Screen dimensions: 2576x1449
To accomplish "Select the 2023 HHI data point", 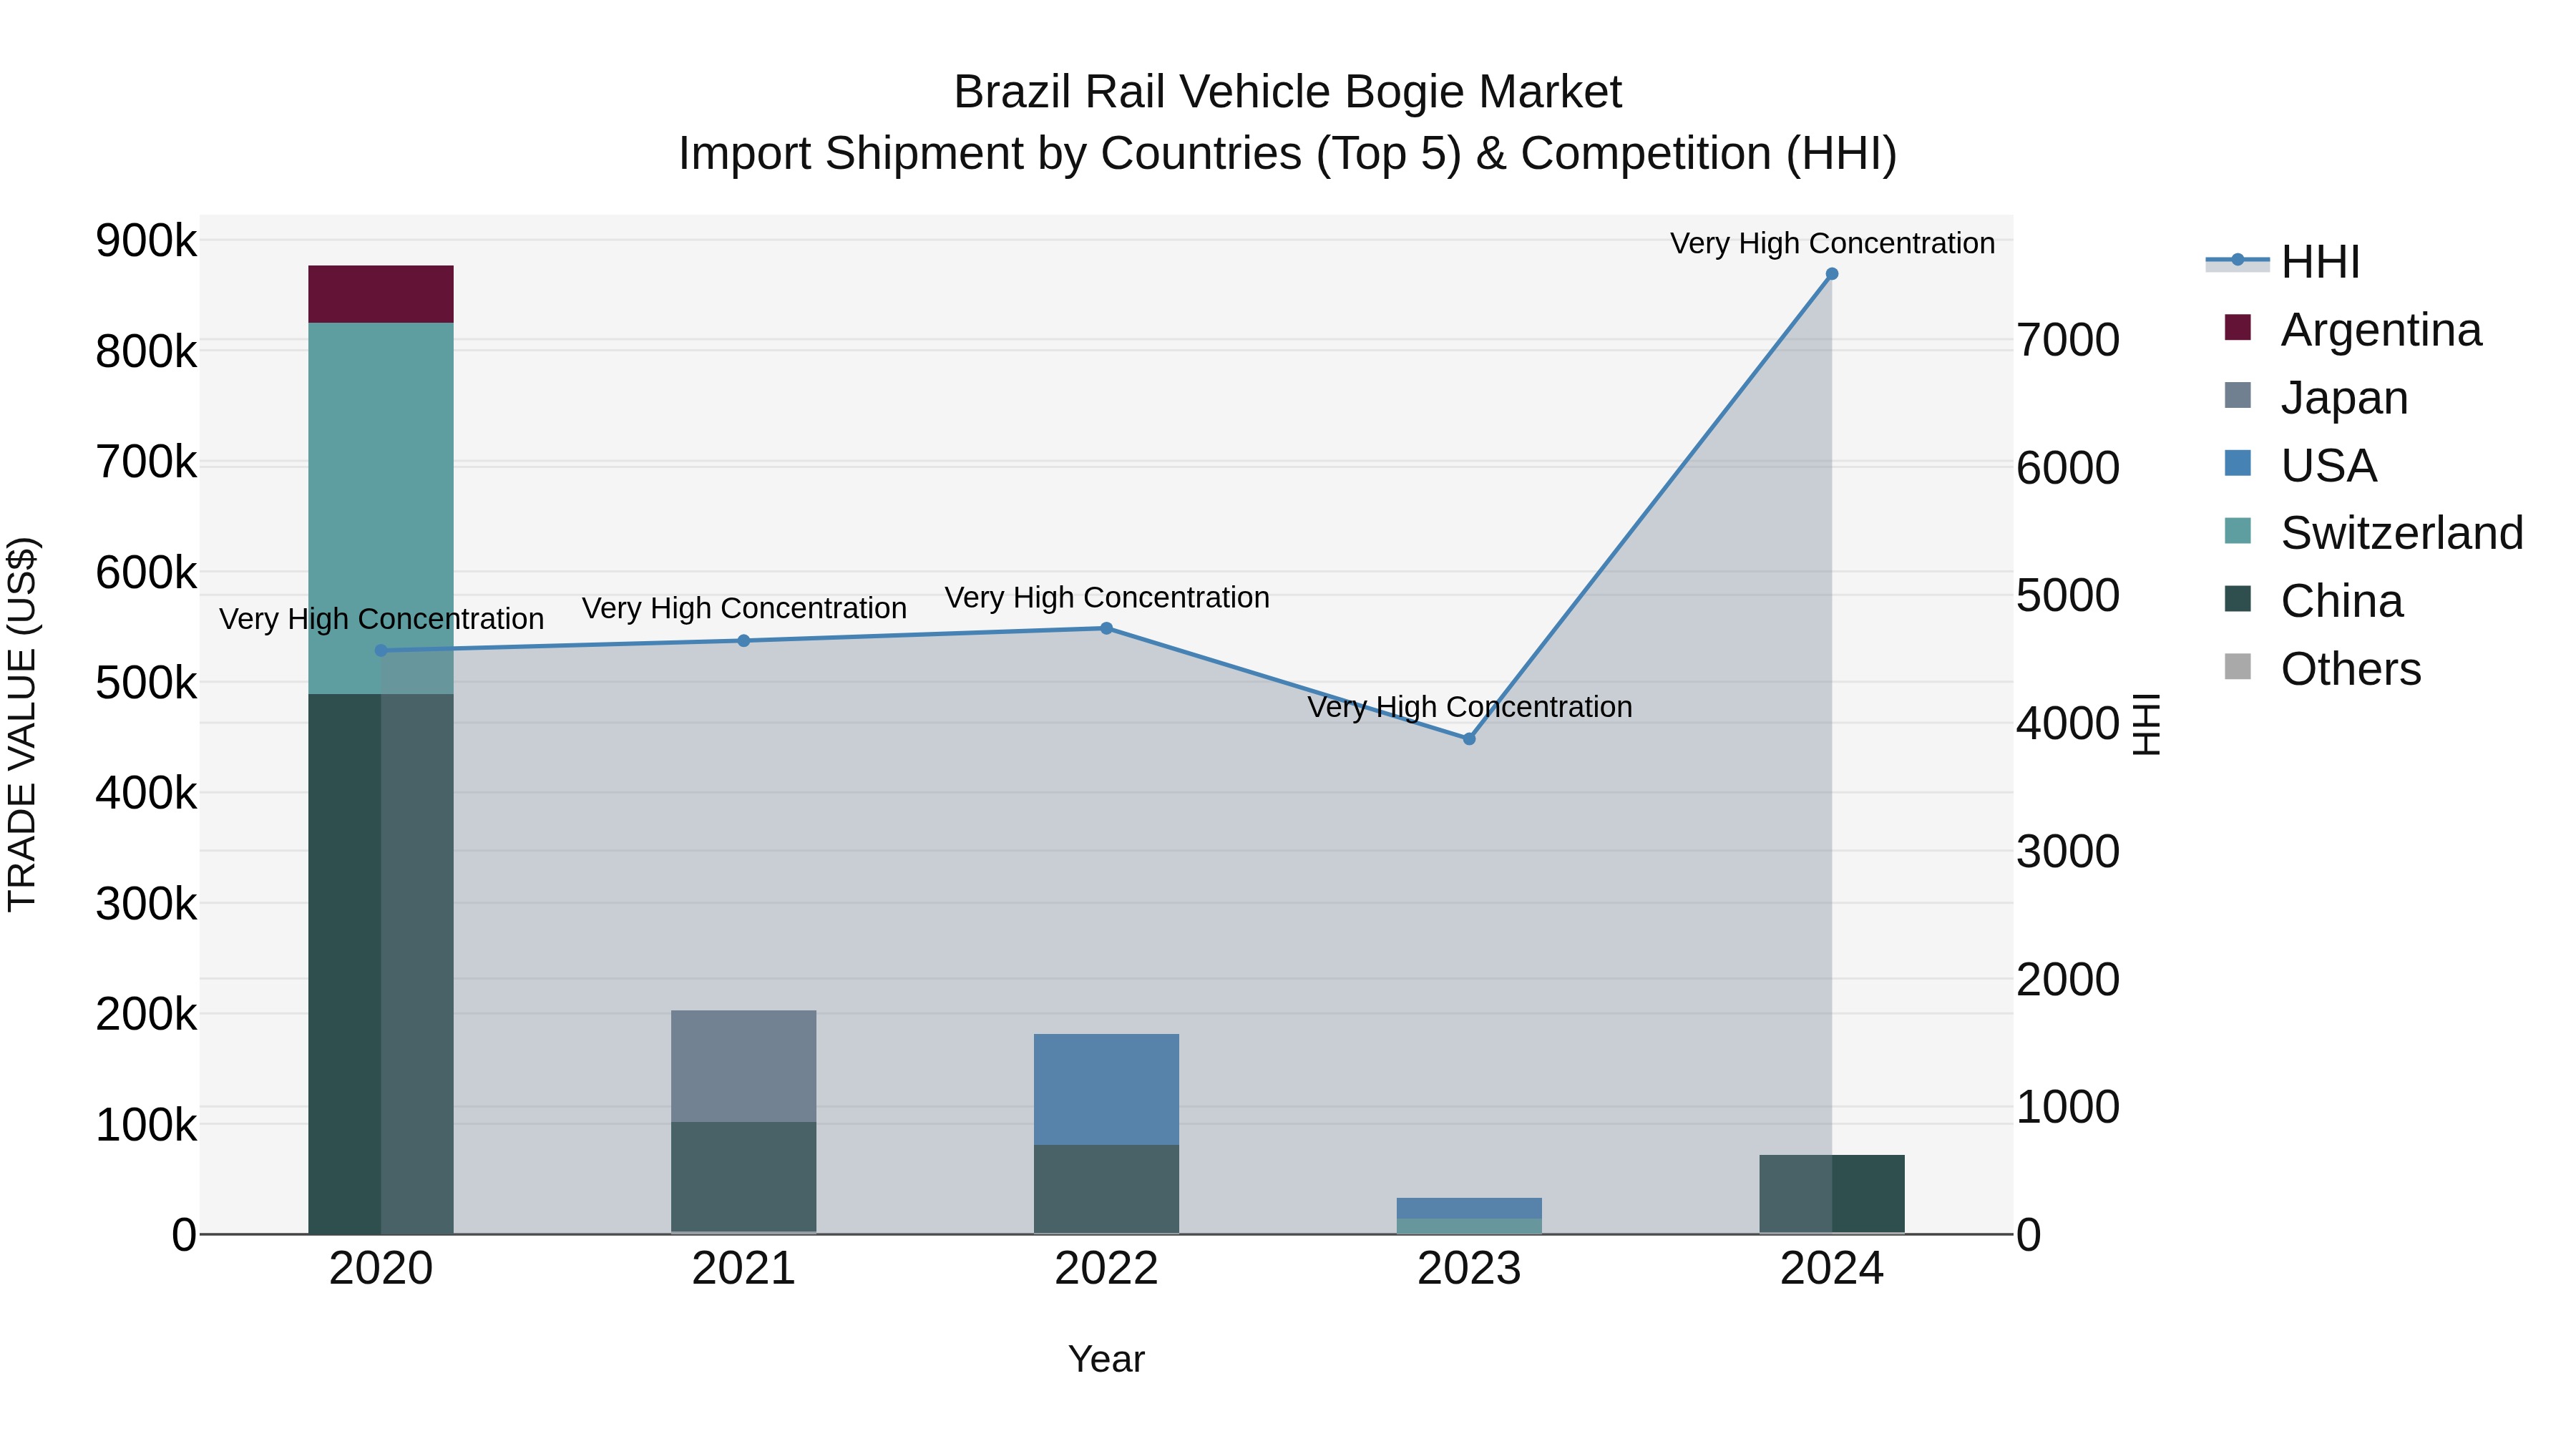I will [x=1470, y=739].
